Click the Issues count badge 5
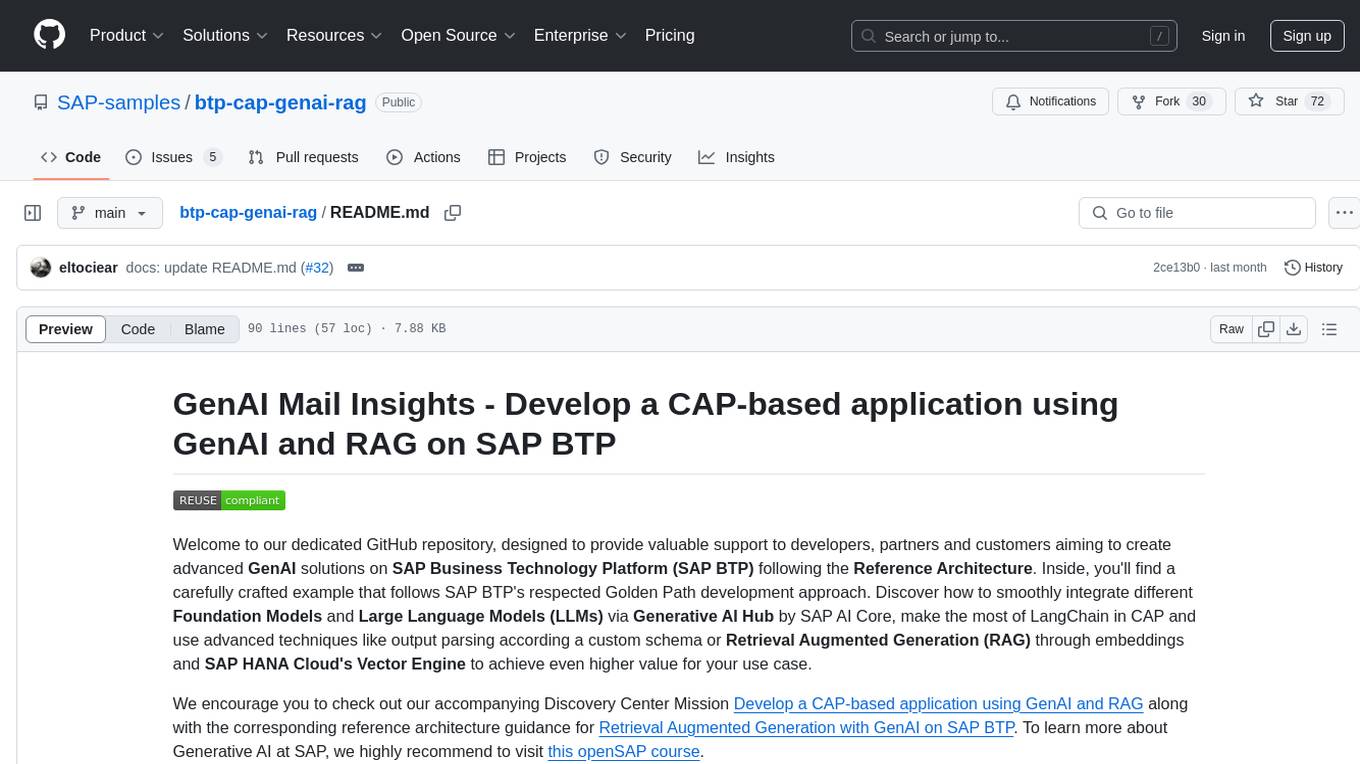The image size is (1360, 764). [x=212, y=157]
